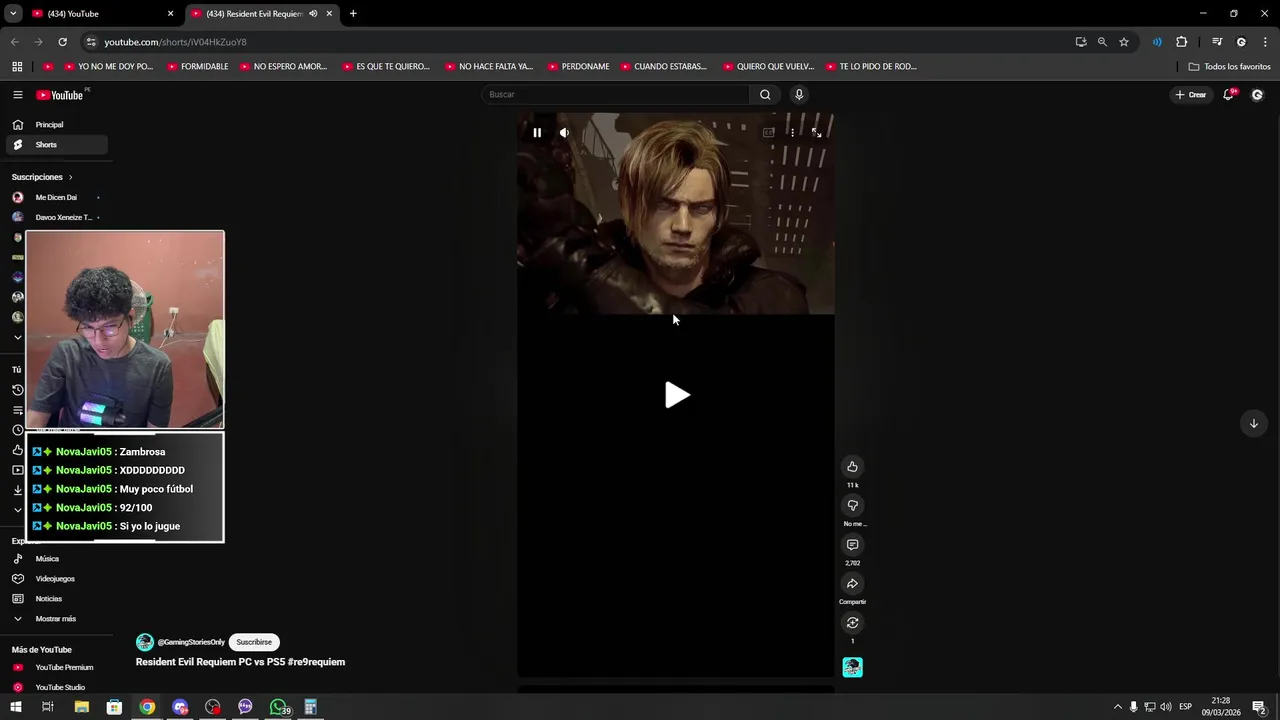Select Shorts in the sidebar
1280x720 pixels.
[56, 145]
